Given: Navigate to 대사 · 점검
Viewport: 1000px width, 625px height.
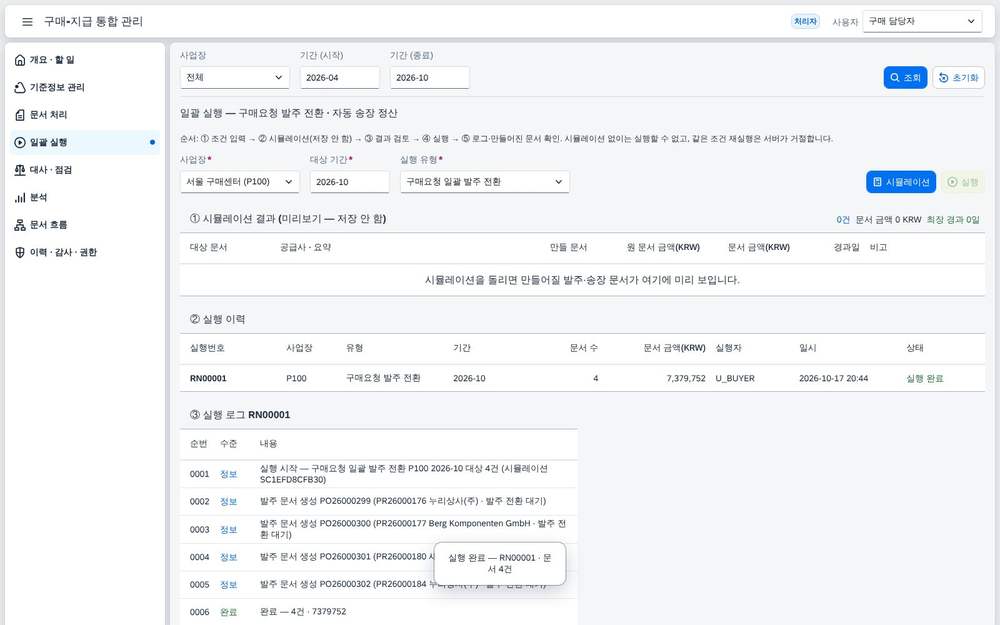Looking at the screenshot, I should pos(85,170).
